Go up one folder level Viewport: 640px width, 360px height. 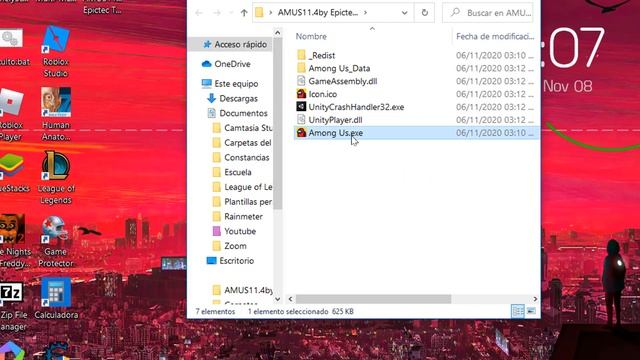[x=244, y=13]
